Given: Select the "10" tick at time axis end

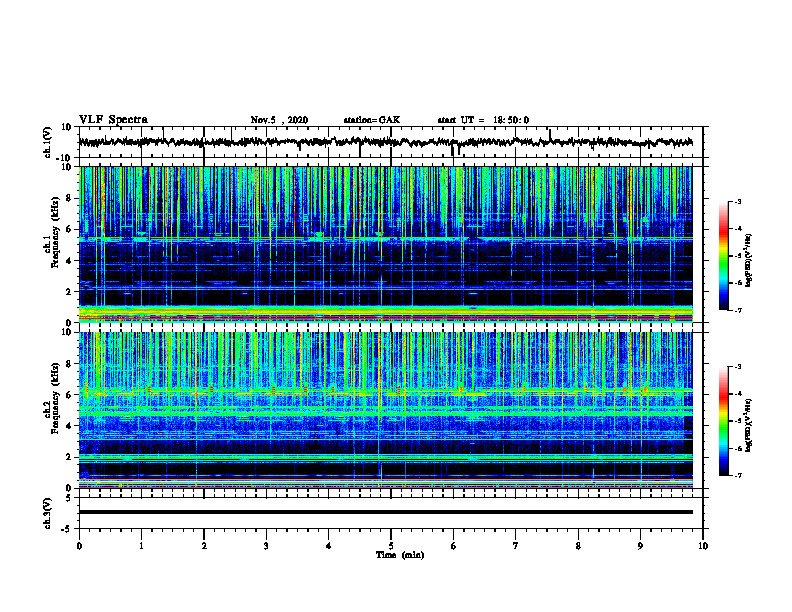Looking at the screenshot, I should pyautogui.click(x=703, y=546).
